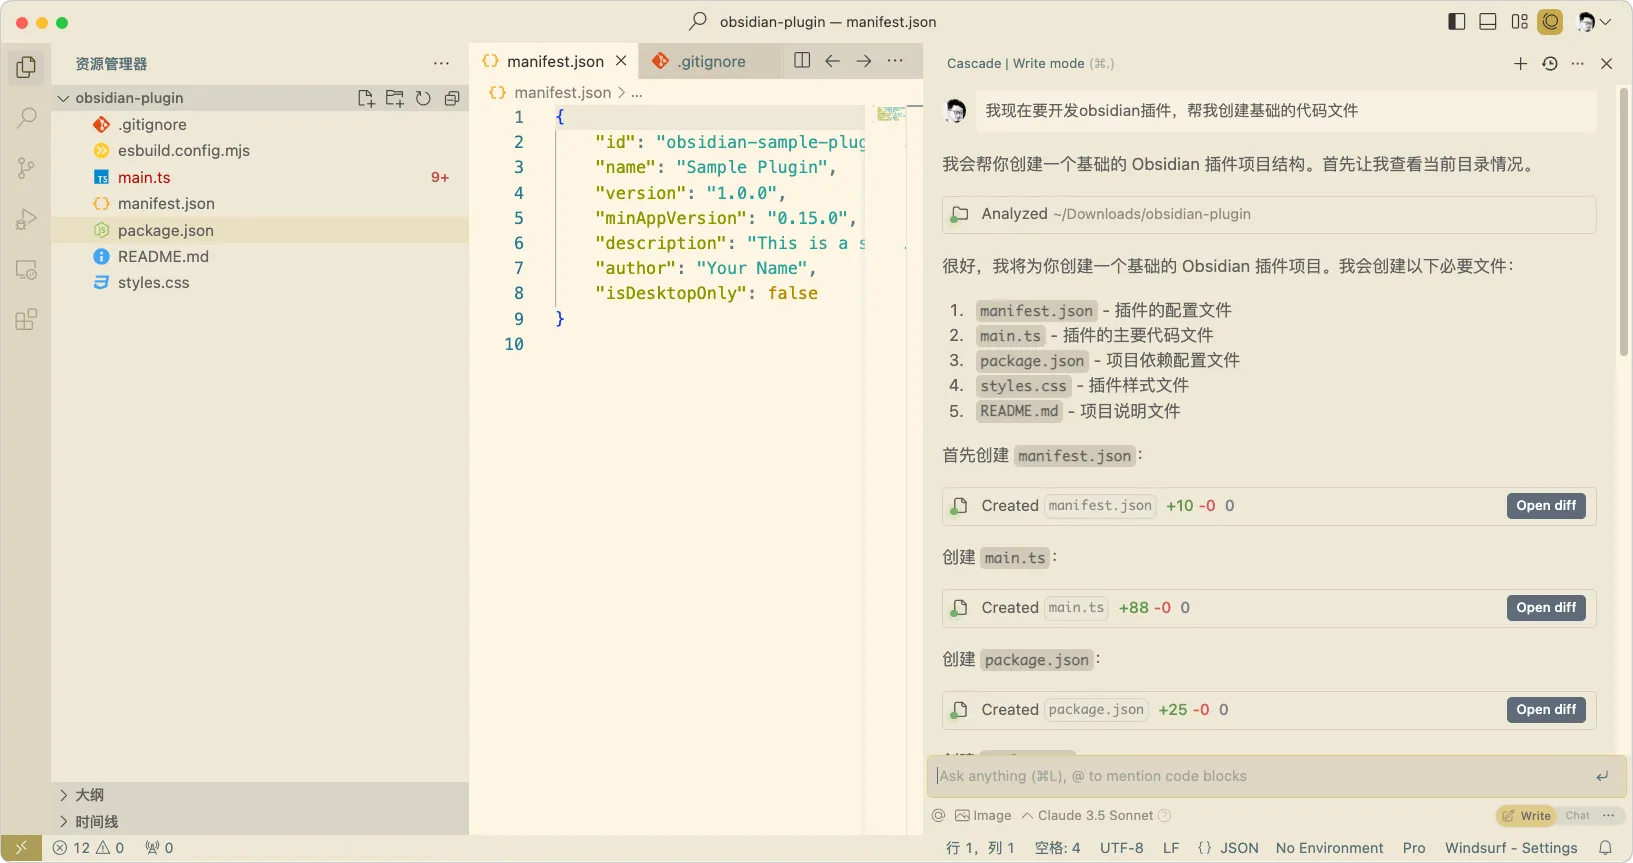Open the manifest.json breadcrumb dropdown
1633x863 pixels.
point(562,93)
